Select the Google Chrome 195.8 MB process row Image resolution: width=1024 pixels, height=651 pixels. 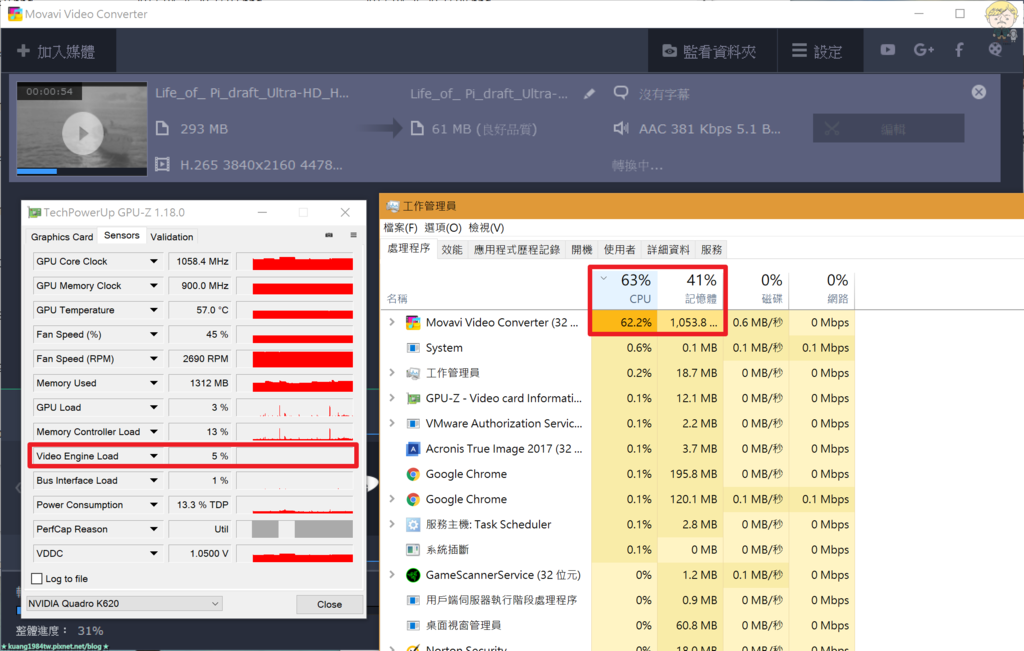[x=617, y=474]
